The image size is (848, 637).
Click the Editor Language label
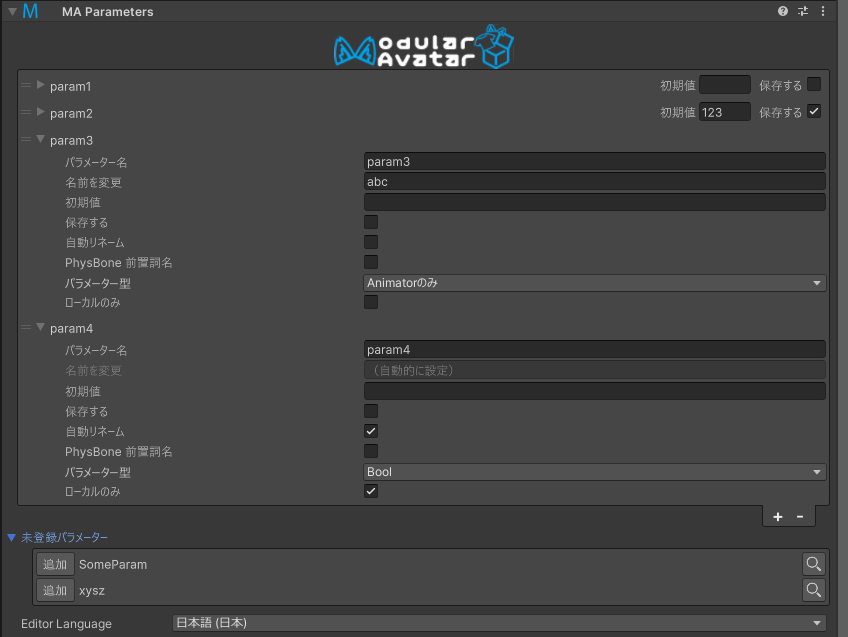[x=67, y=624]
